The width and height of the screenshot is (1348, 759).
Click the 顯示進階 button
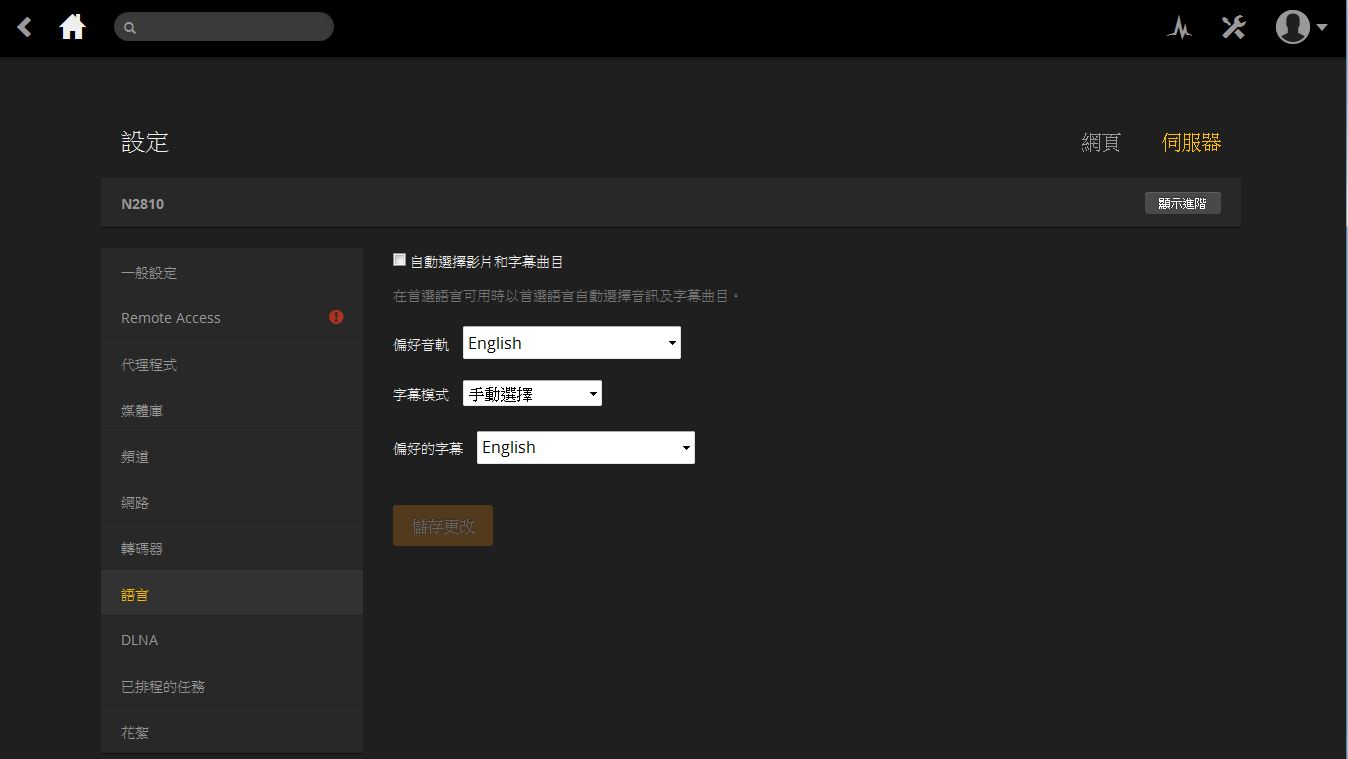[1182, 203]
